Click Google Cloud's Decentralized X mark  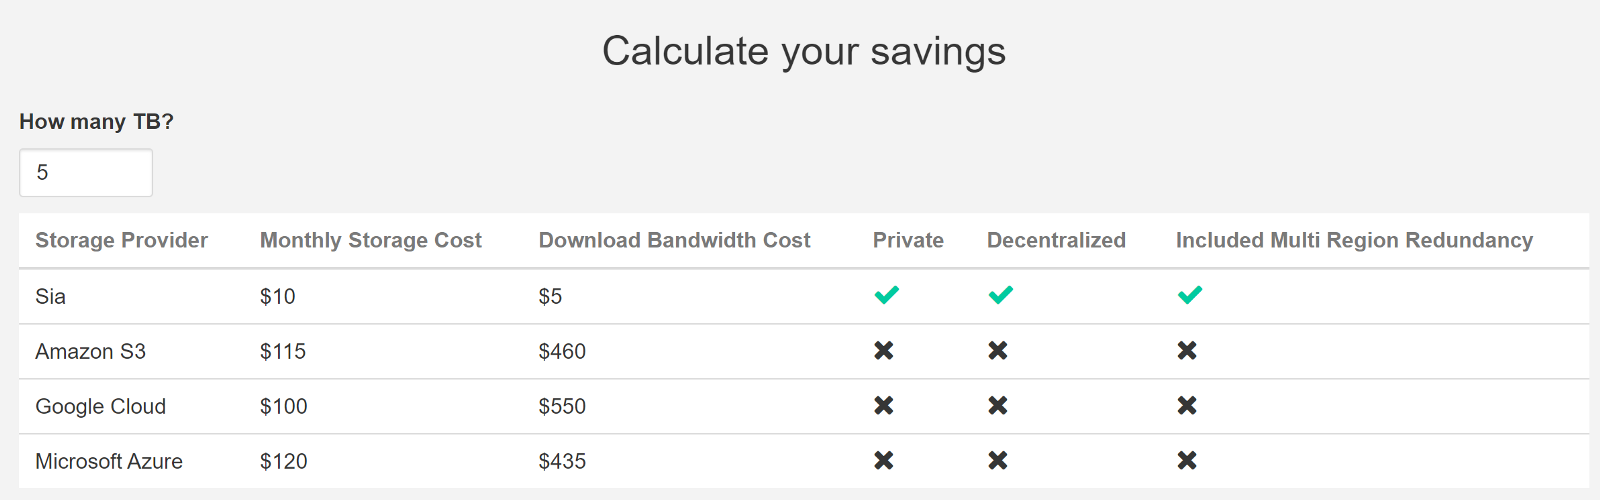tap(998, 406)
